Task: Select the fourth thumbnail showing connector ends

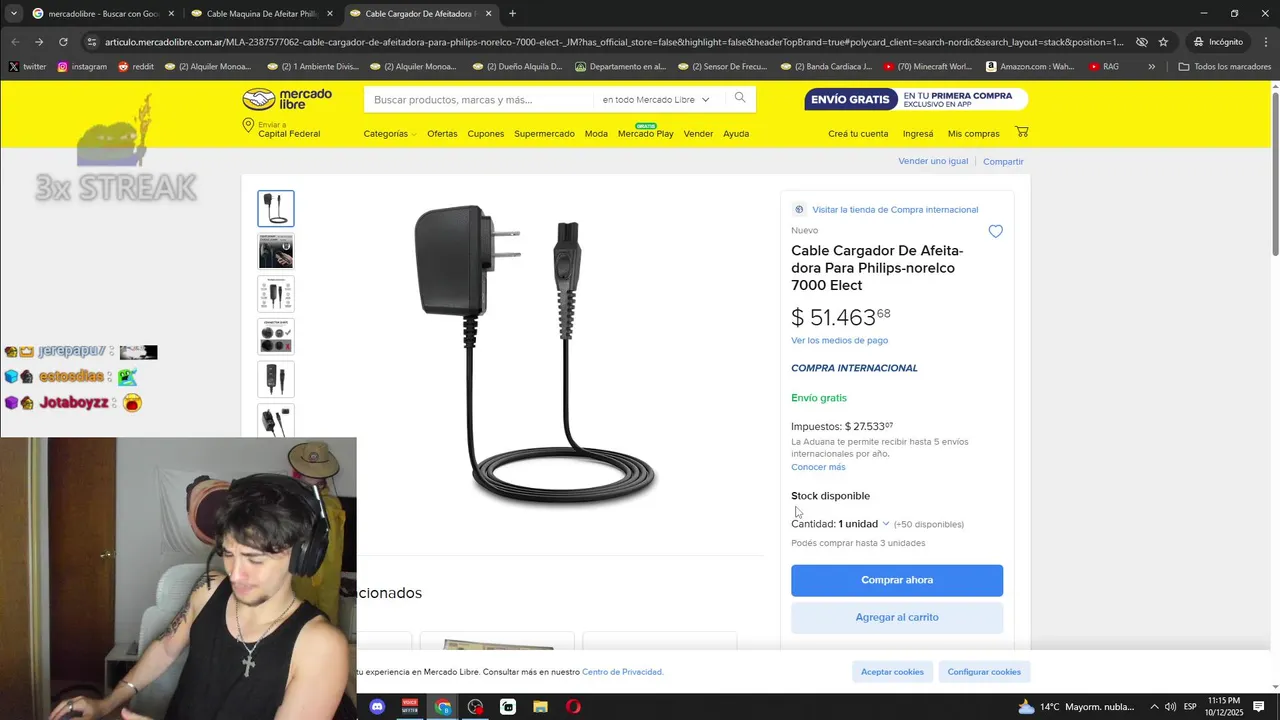Action: click(x=276, y=337)
